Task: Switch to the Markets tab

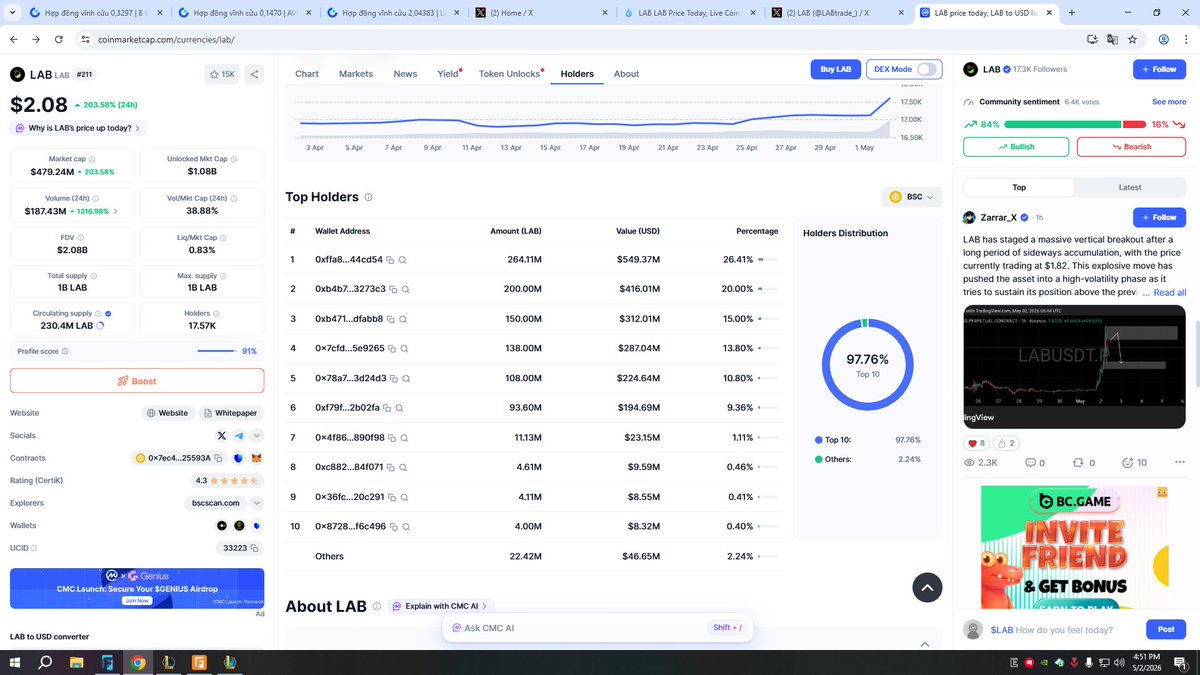Action: pos(356,74)
